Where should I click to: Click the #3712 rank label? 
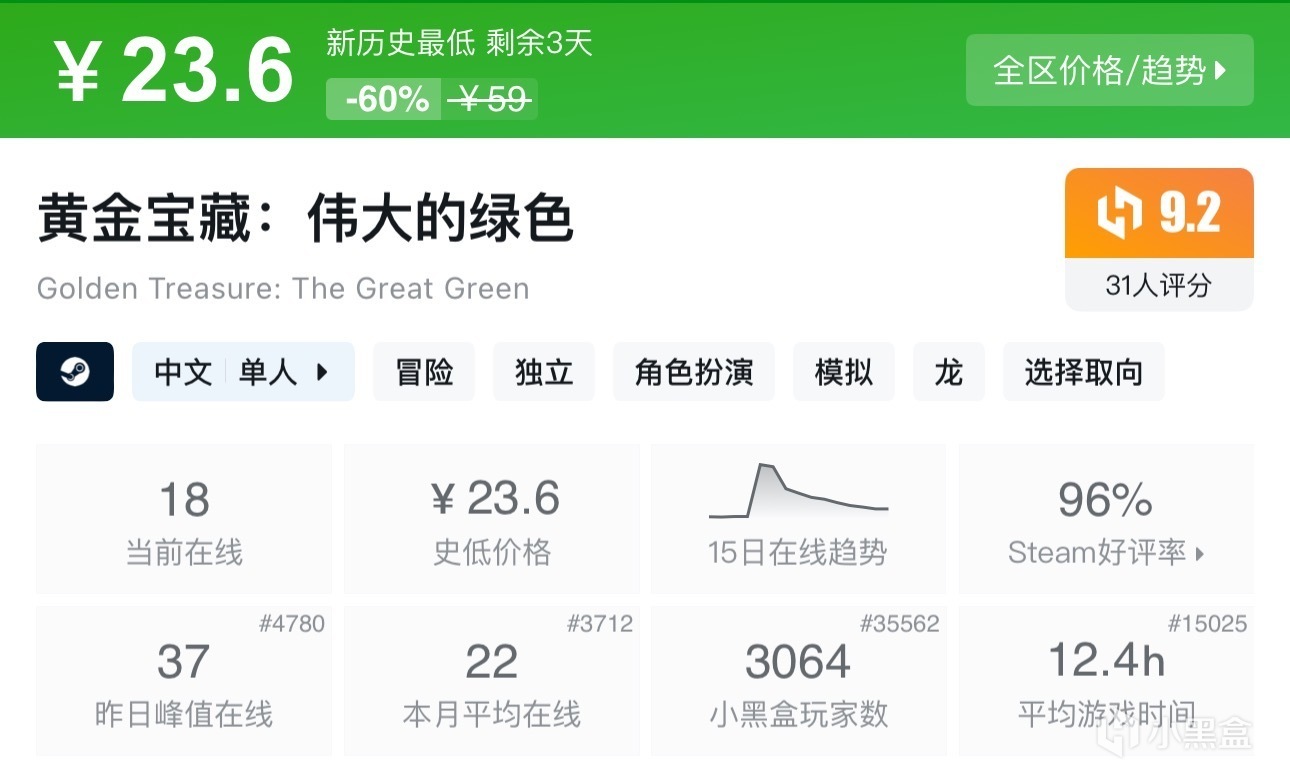coord(600,624)
